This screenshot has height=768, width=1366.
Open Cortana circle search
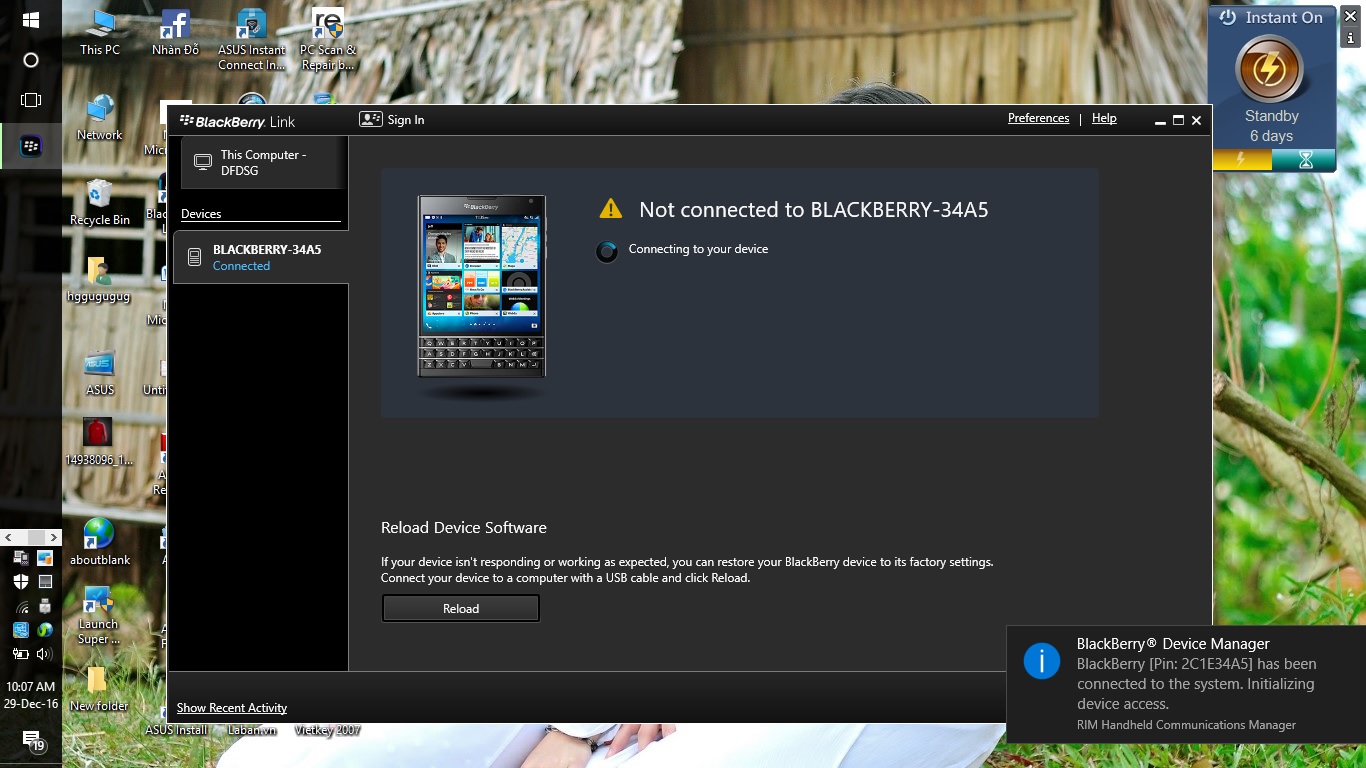(30, 60)
